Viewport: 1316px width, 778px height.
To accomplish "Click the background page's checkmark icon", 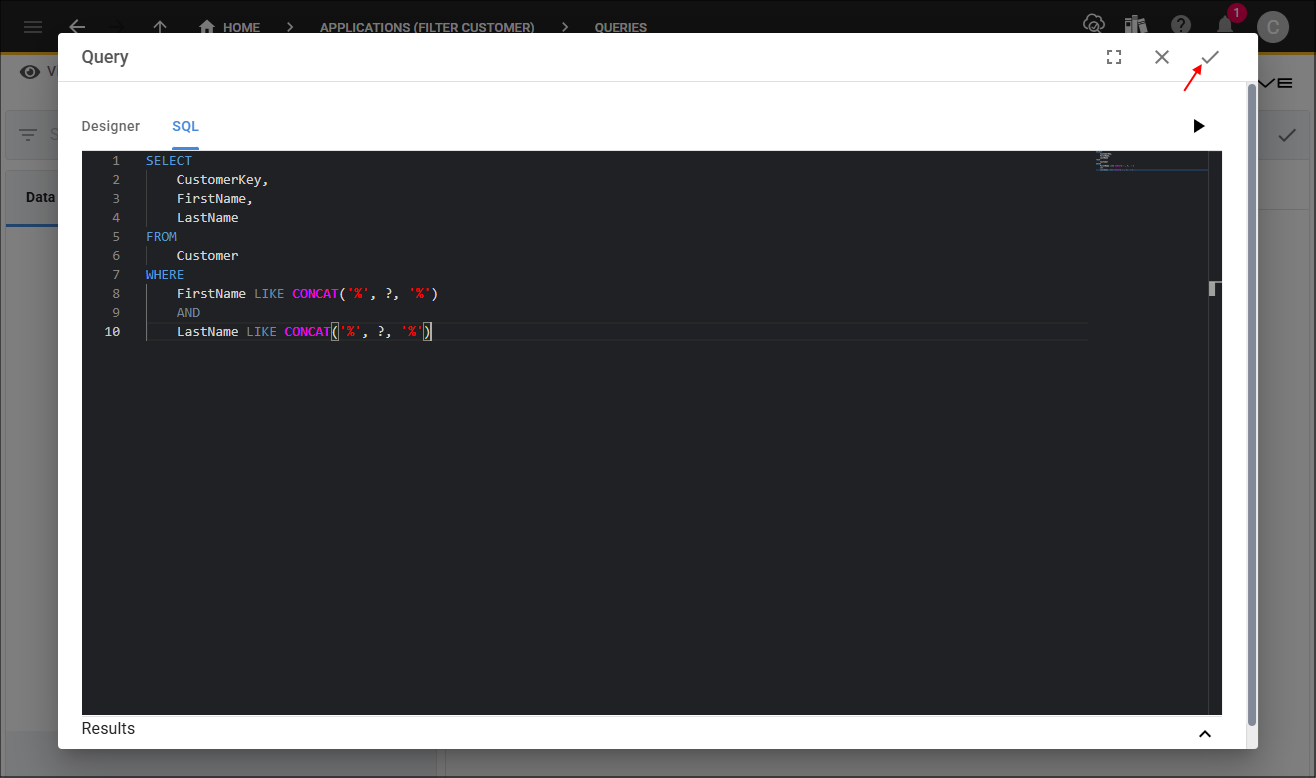I will (x=1287, y=135).
